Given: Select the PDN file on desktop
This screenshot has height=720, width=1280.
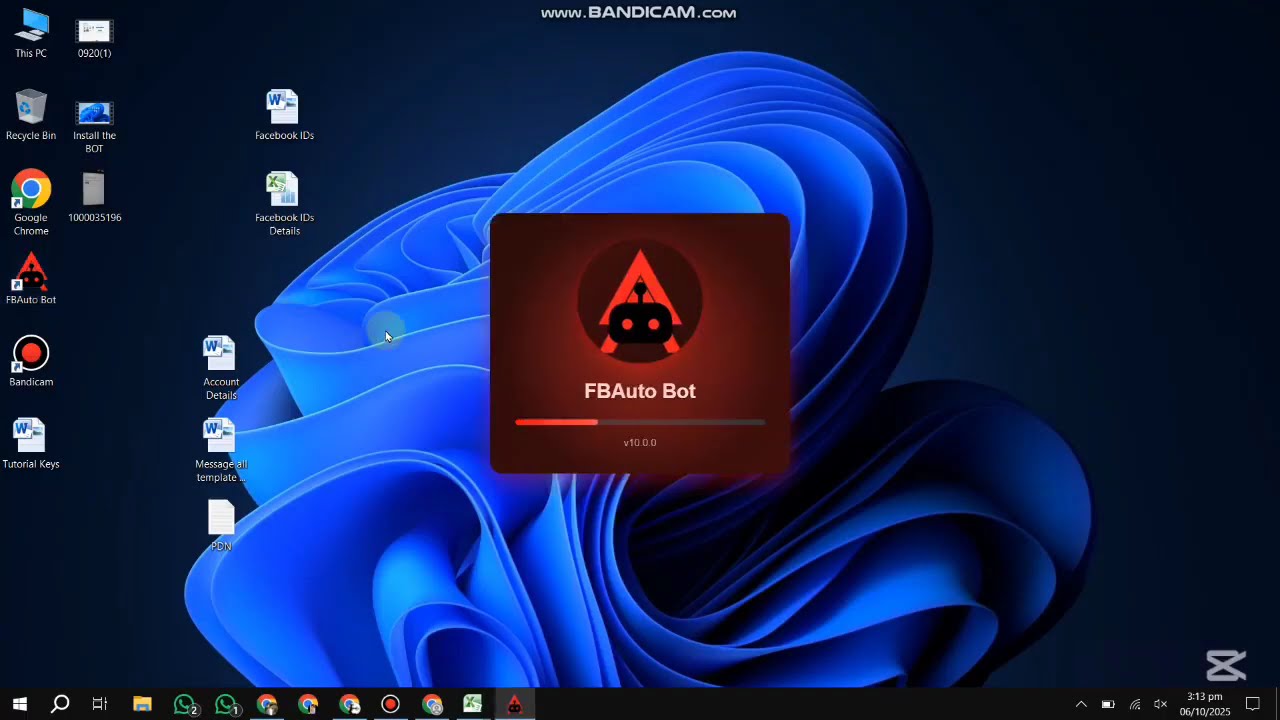Looking at the screenshot, I should point(221,525).
